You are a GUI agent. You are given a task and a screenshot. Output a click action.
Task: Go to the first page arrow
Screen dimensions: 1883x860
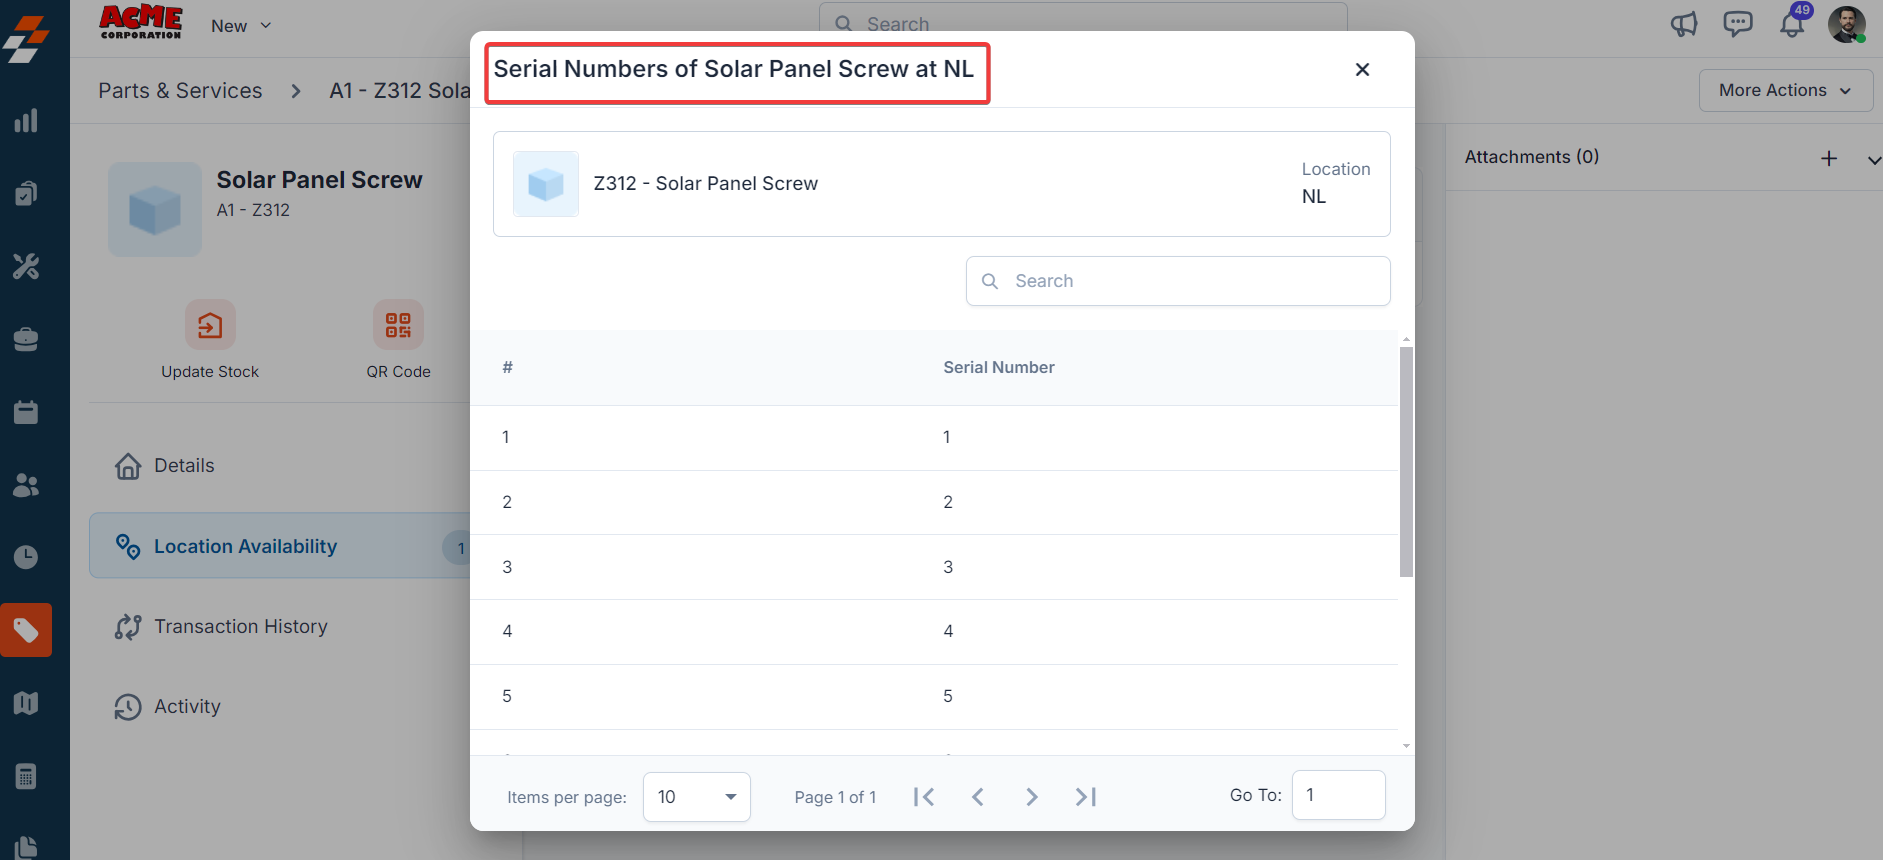(924, 797)
